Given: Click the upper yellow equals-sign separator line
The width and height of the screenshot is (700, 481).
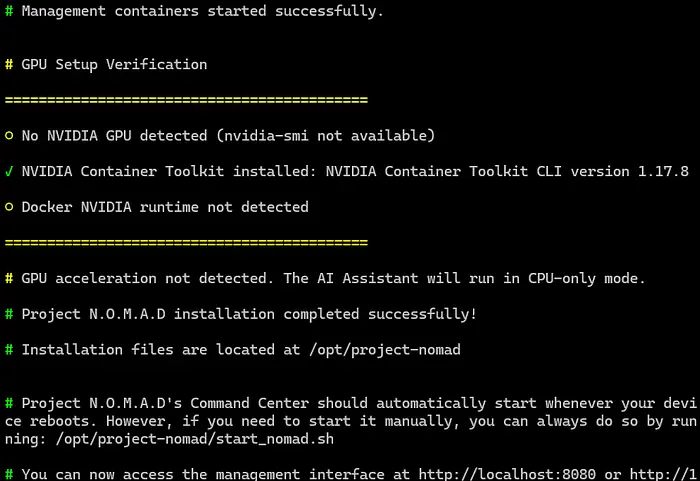Looking at the screenshot, I should (187, 100).
